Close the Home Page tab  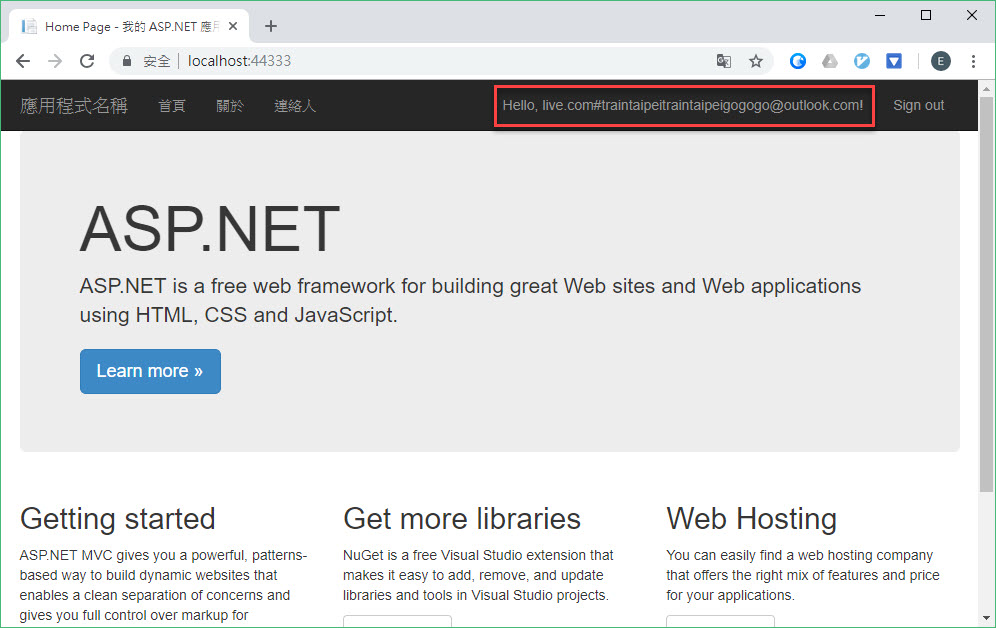point(233,26)
